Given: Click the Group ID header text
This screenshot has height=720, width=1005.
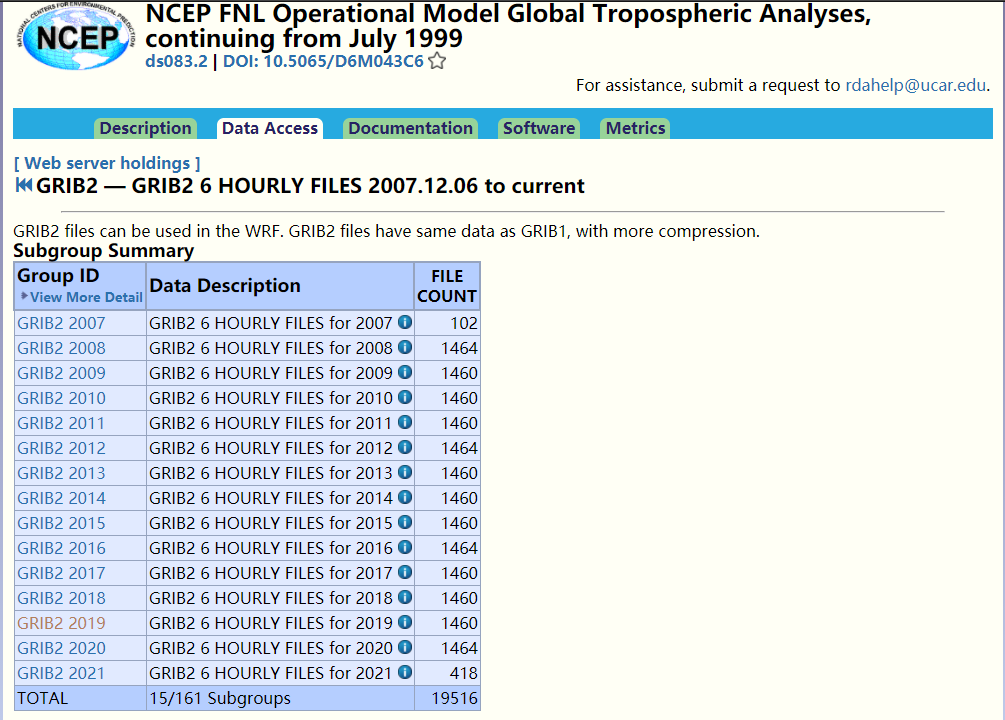Looking at the screenshot, I should click(x=58, y=276).
